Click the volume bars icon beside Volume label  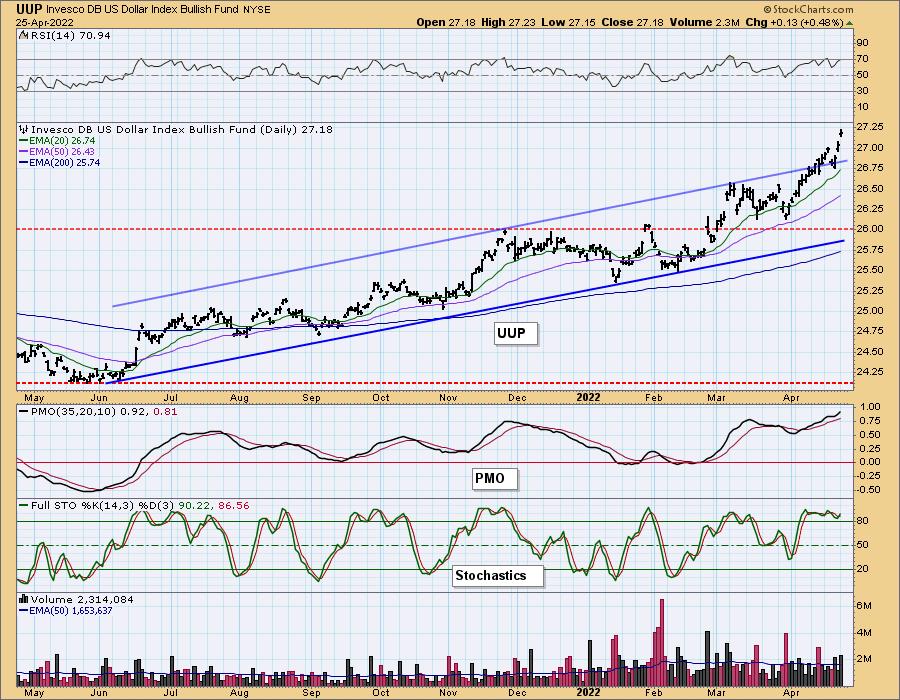24,599
